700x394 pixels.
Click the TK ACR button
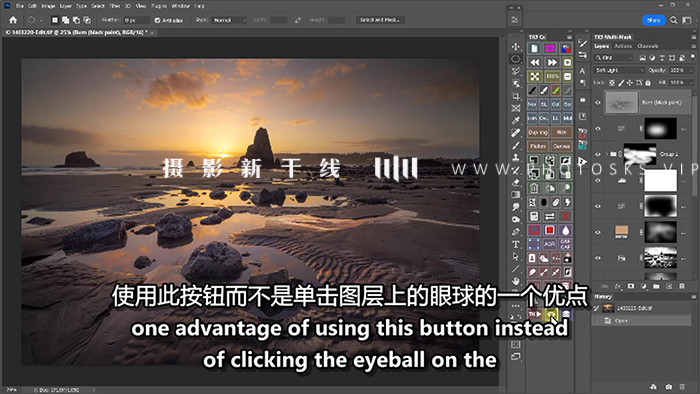tap(550, 244)
